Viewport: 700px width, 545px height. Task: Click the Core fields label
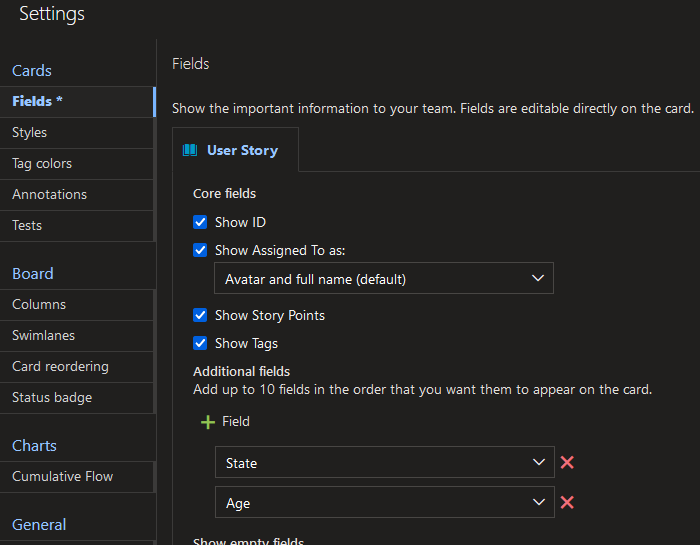(224, 193)
